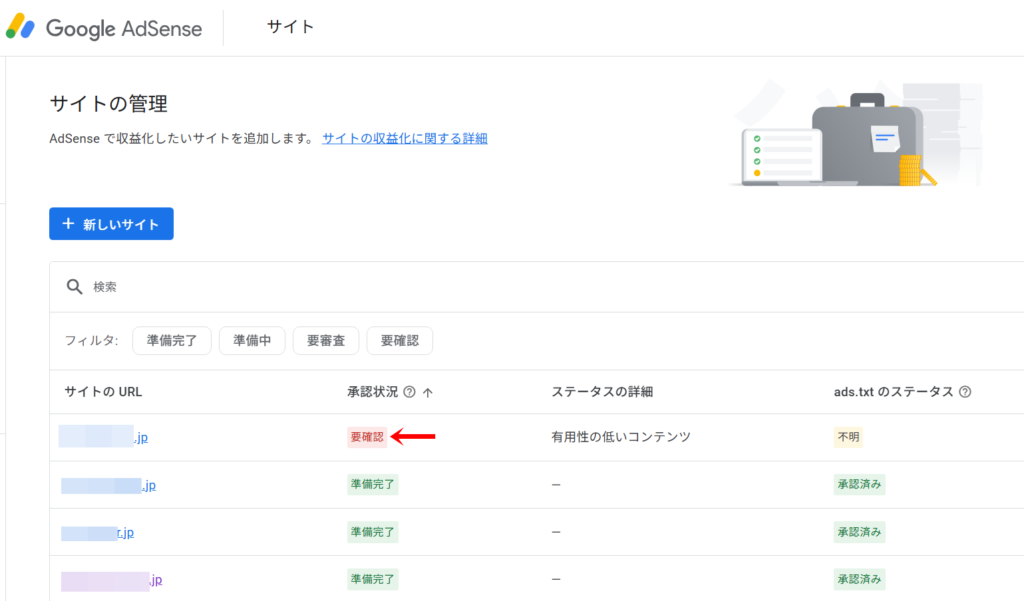1024x601 pixels.
Task: Click a green 承認済み badge
Action: 859,484
